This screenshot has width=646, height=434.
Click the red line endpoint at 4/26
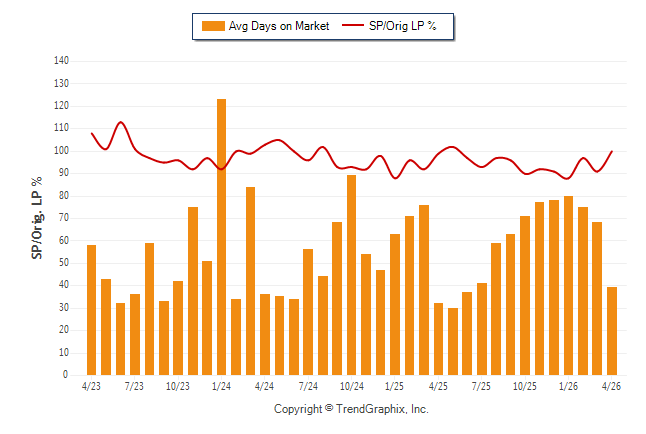pos(612,151)
